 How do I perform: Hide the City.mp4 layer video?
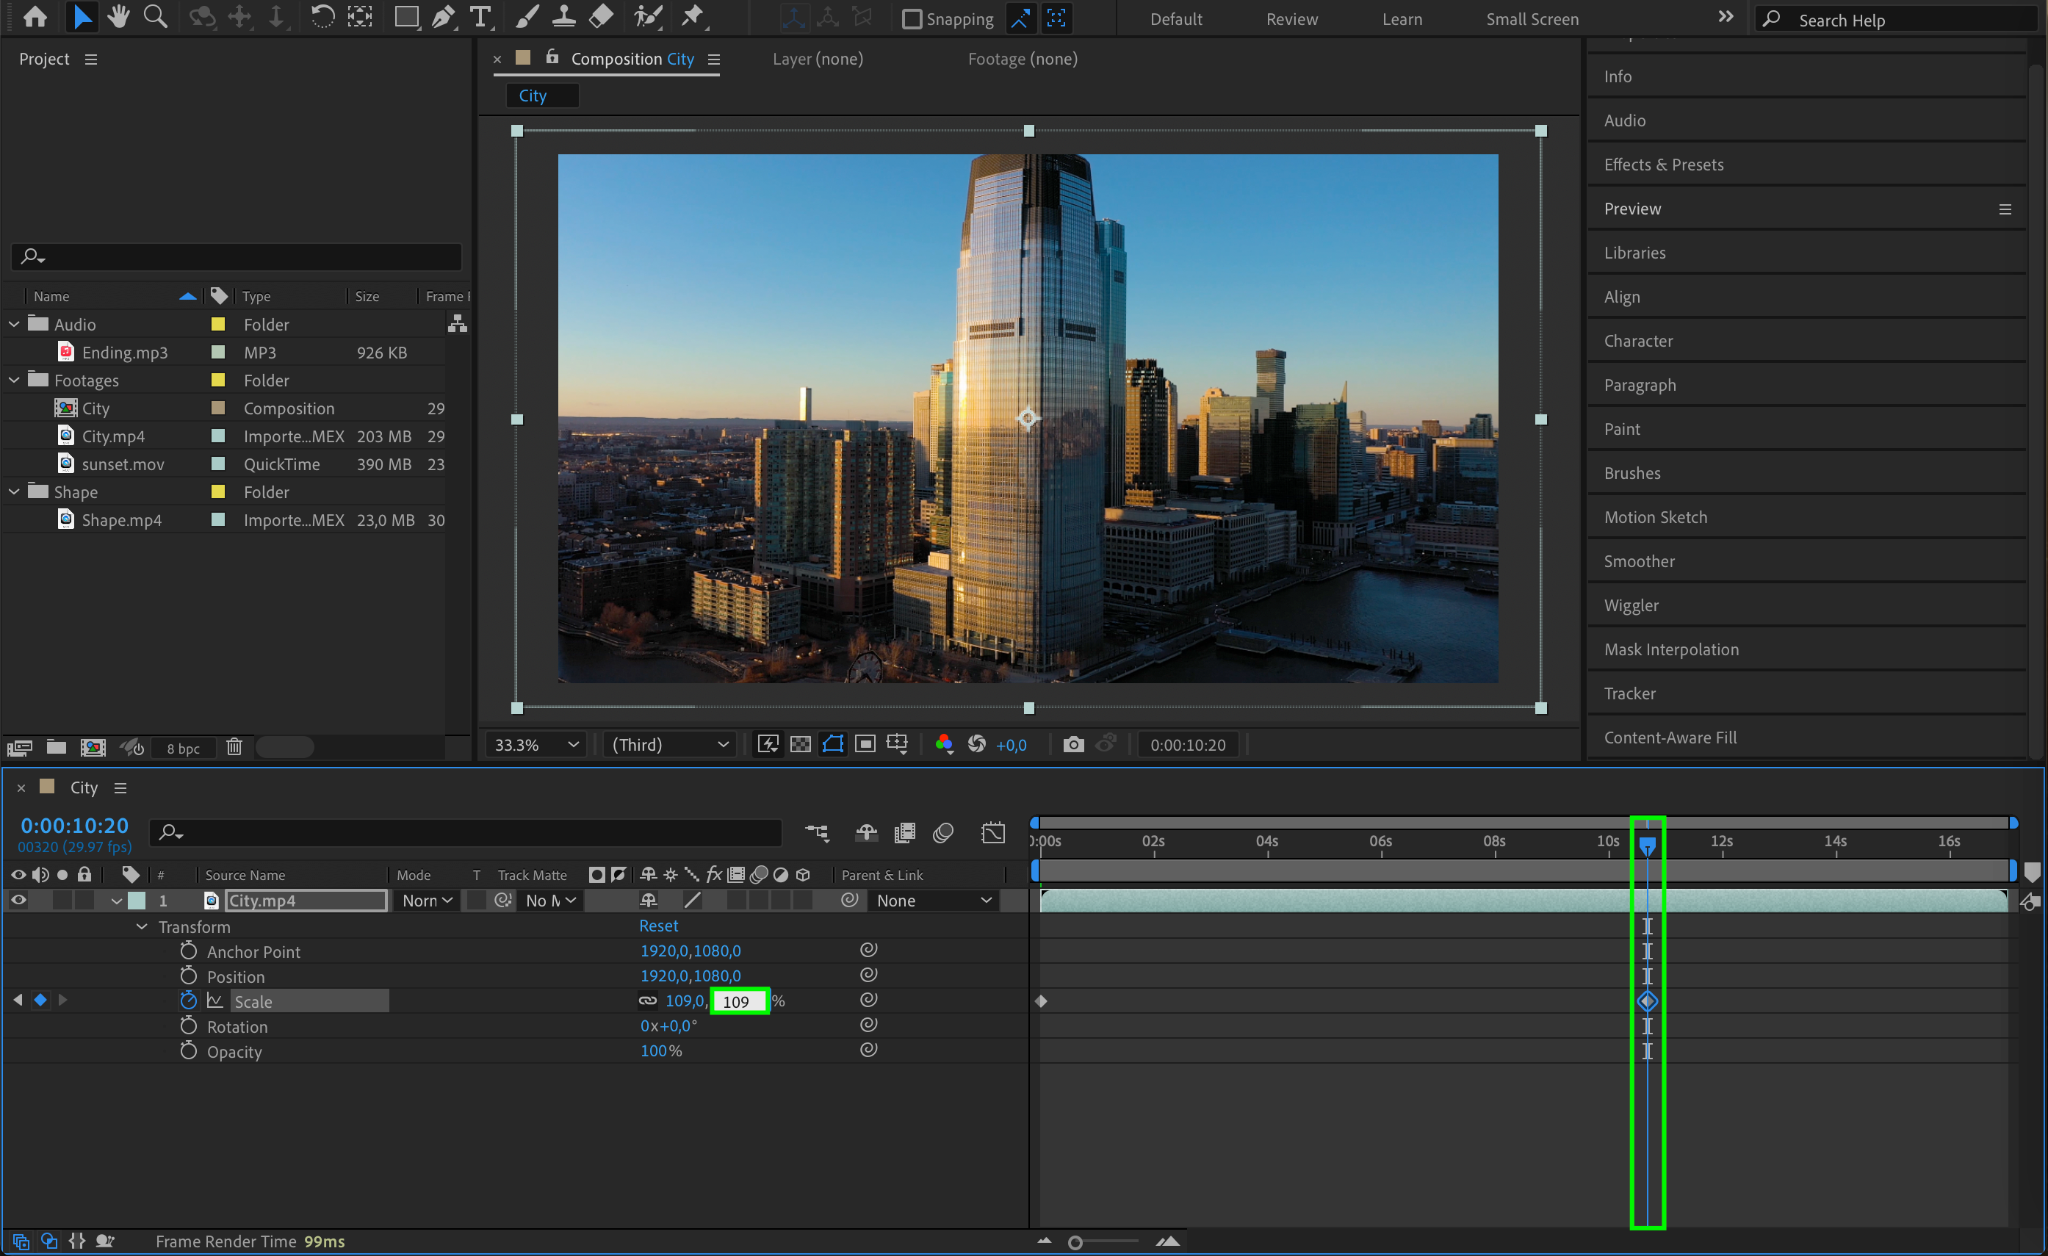click(x=18, y=900)
